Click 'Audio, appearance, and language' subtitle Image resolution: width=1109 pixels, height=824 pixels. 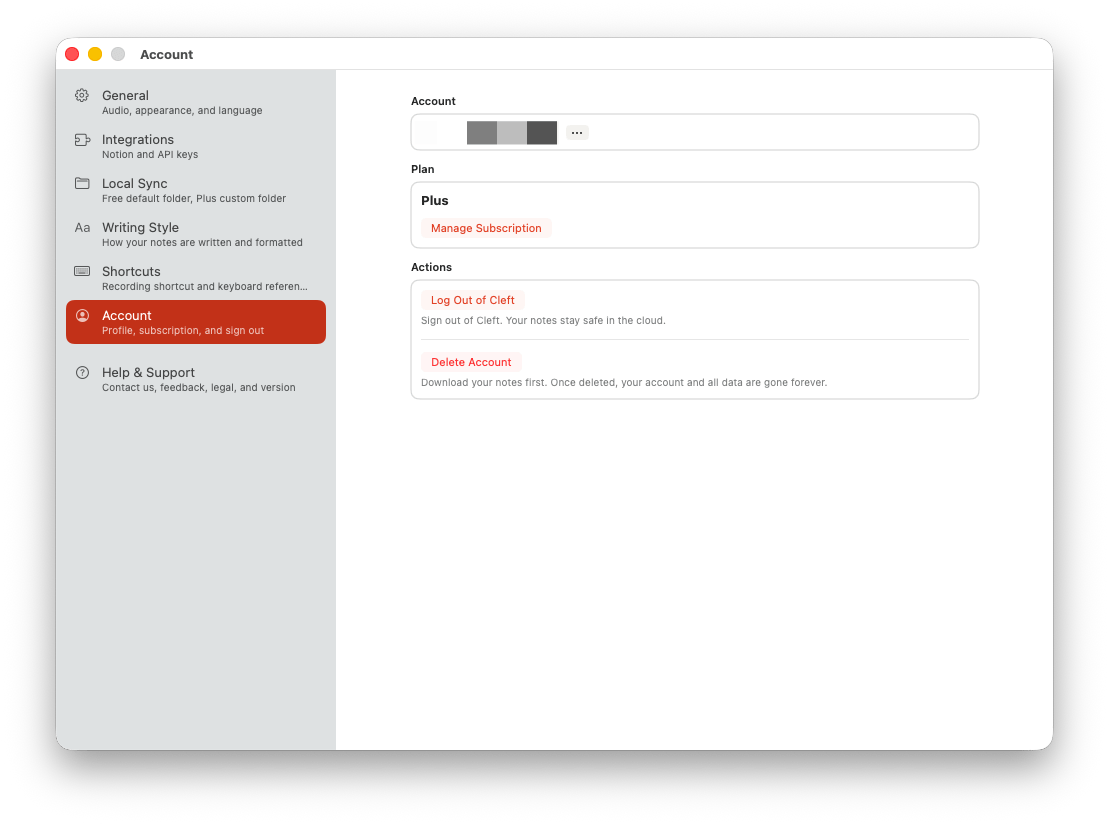click(182, 111)
